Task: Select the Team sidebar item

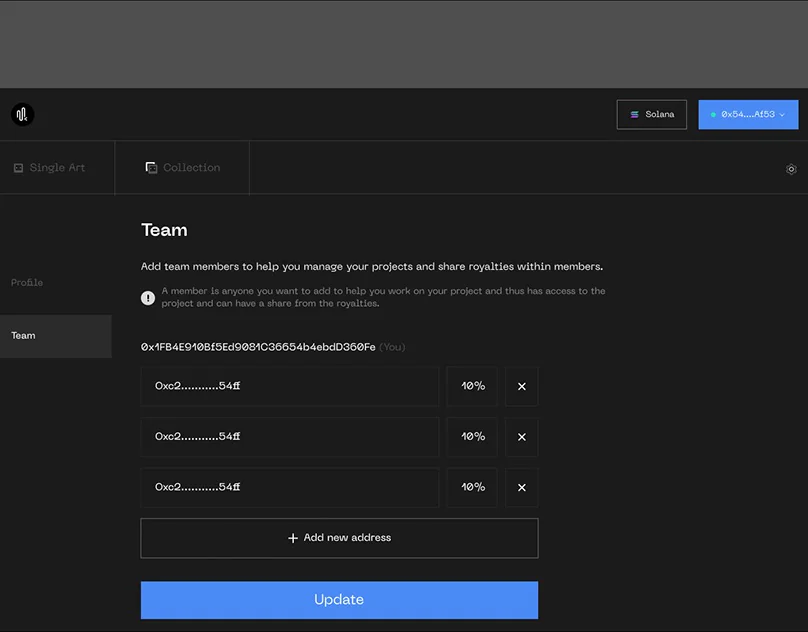Action: 56,336
